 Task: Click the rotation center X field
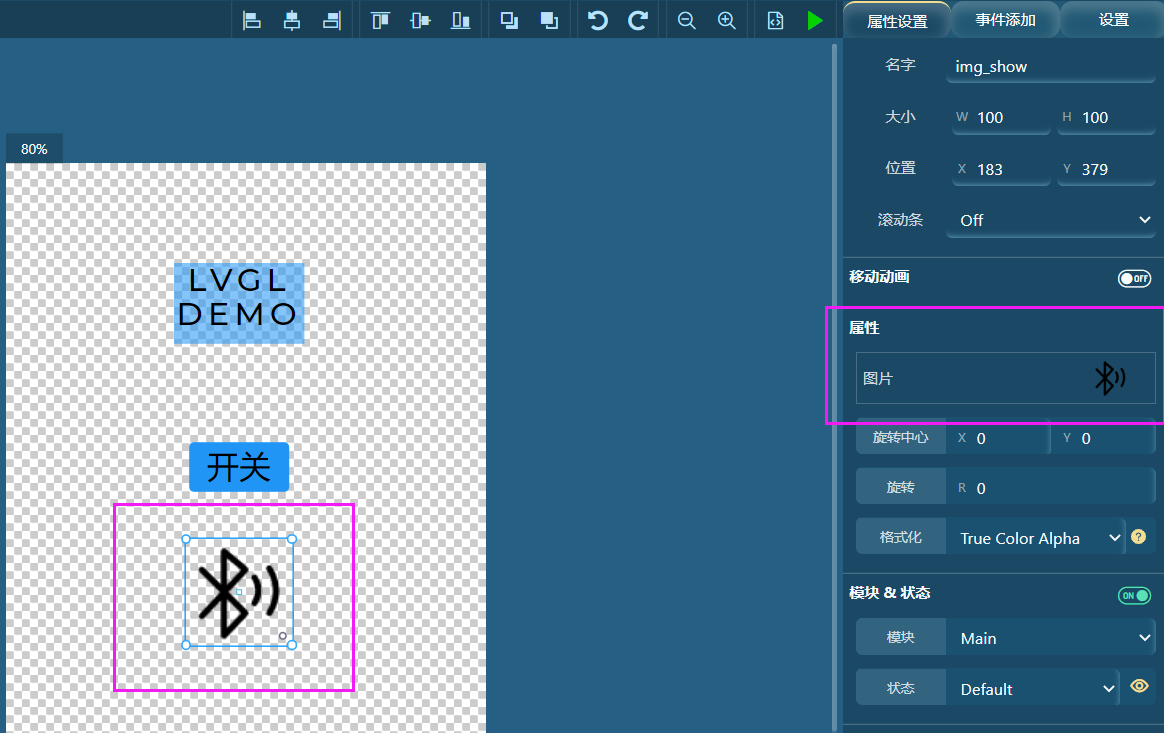998,438
